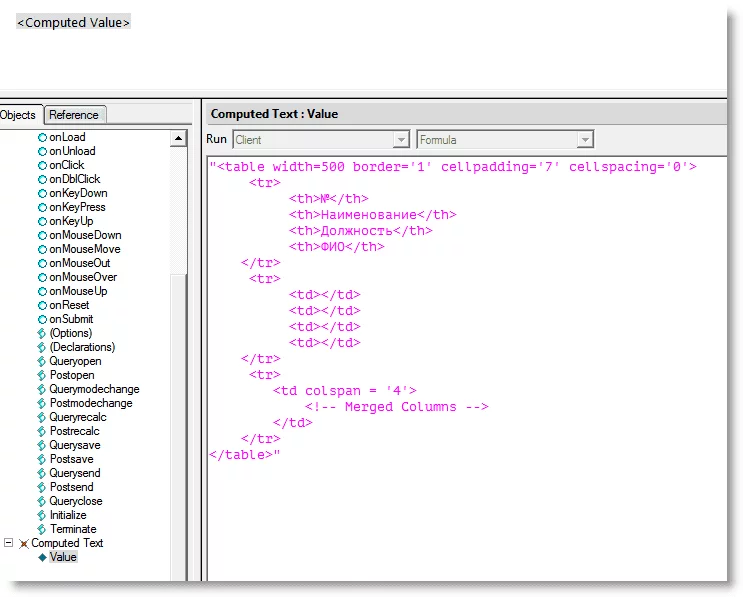Open the Run Client dropdown
743x597 pixels.
[x=401, y=140]
